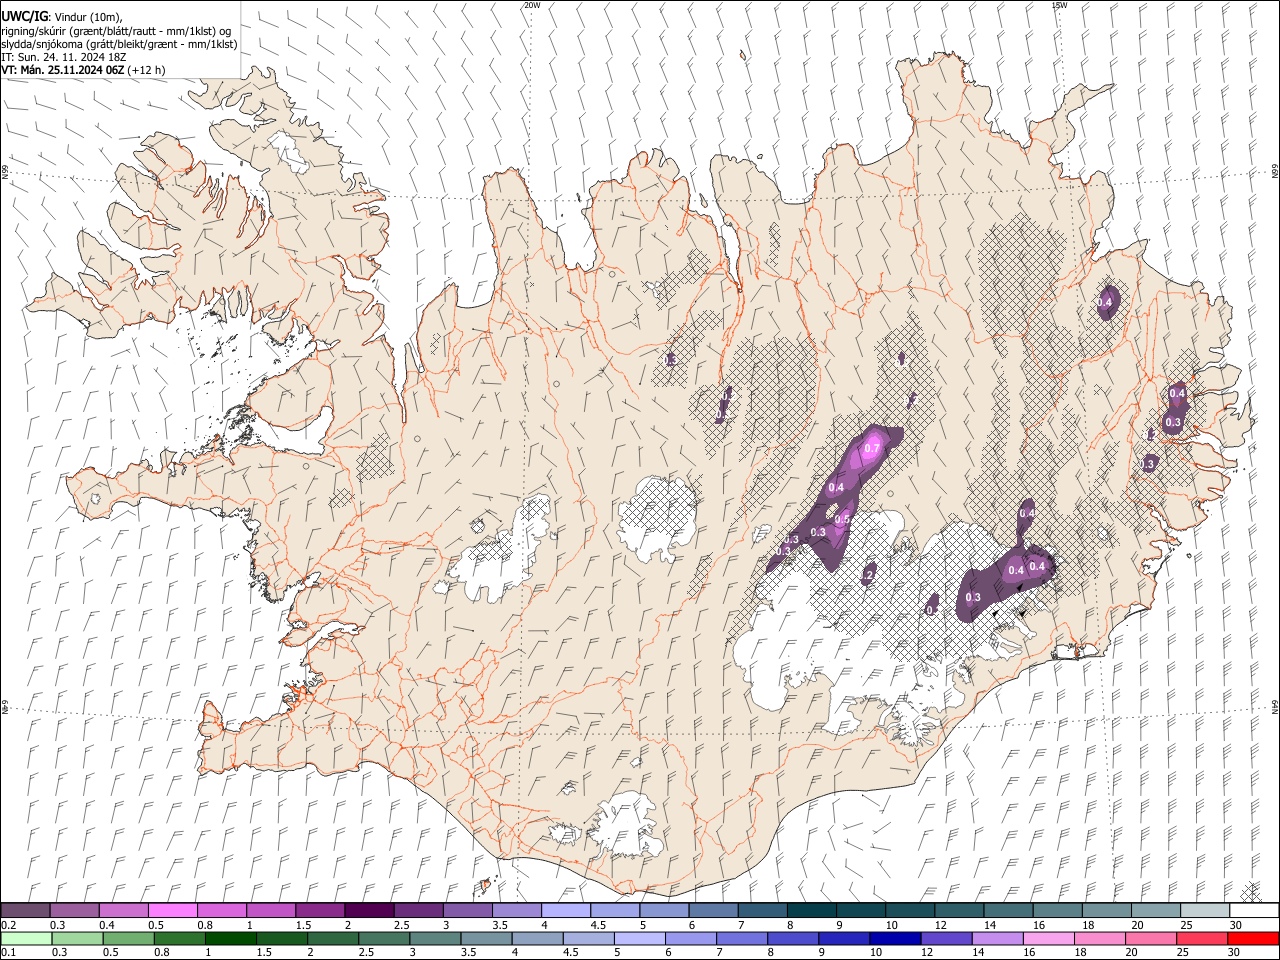Click the '(+12 h)' forecast offset text
1280x960 pixels.
(146, 70)
